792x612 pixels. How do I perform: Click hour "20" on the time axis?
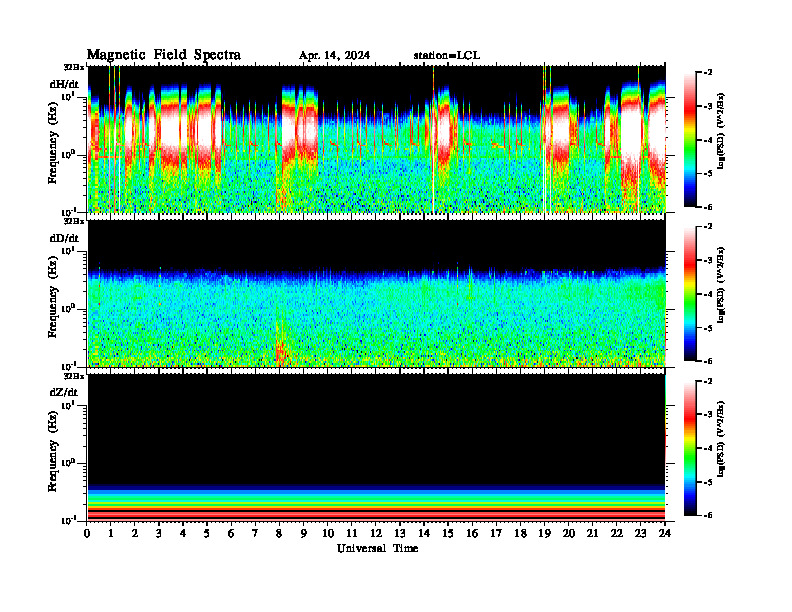pyautogui.click(x=569, y=533)
